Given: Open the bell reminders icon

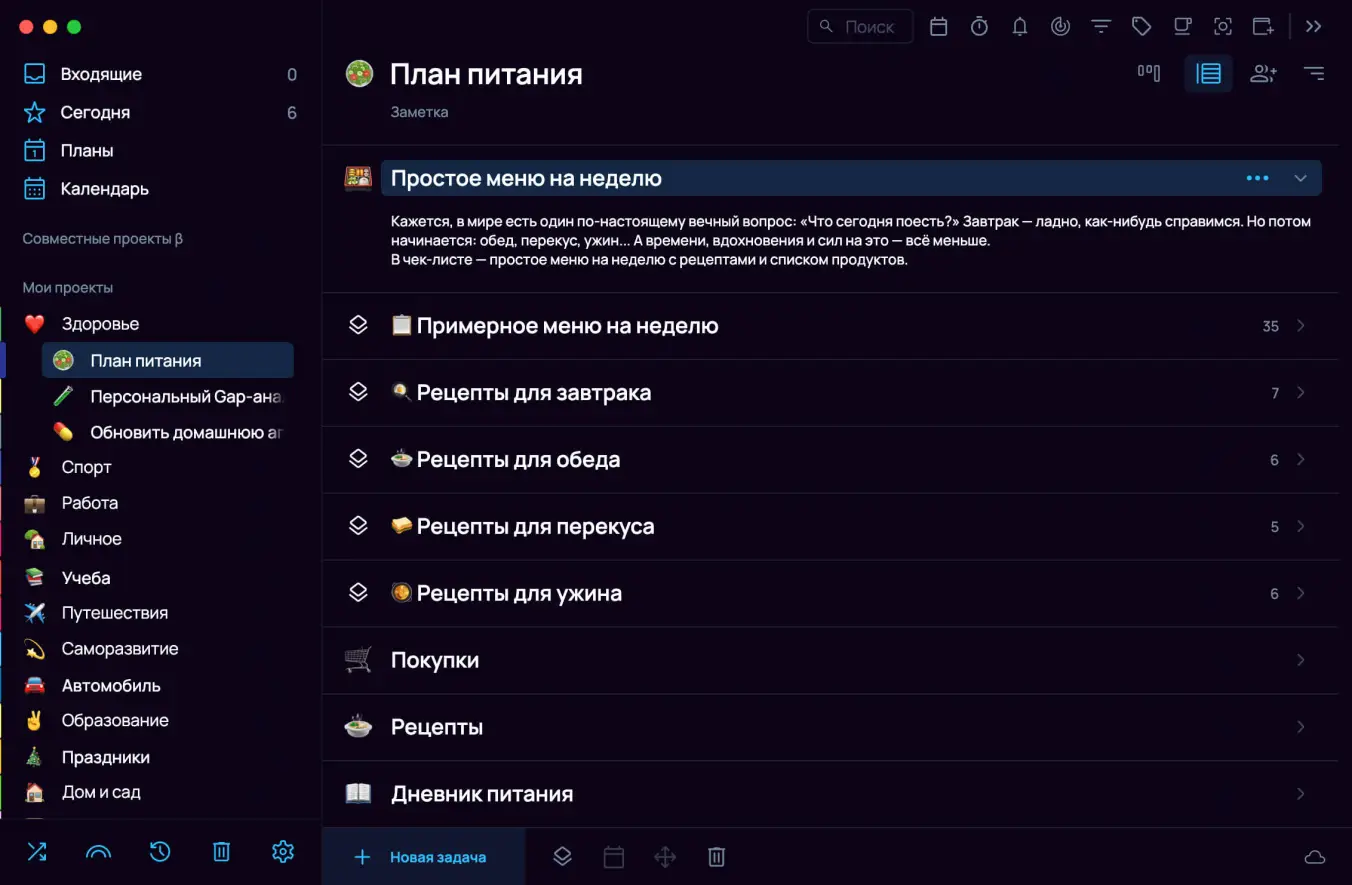Looking at the screenshot, I should pyautogui.click(x=1020, y=27).
